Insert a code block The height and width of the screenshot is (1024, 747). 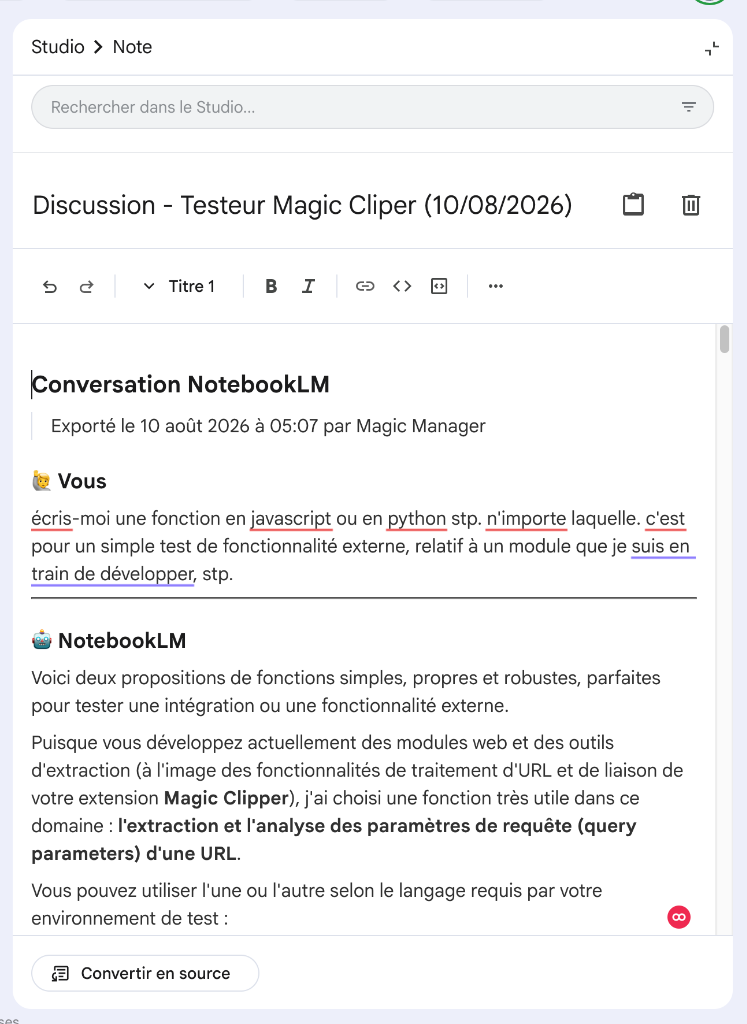[x=439, y=286]
